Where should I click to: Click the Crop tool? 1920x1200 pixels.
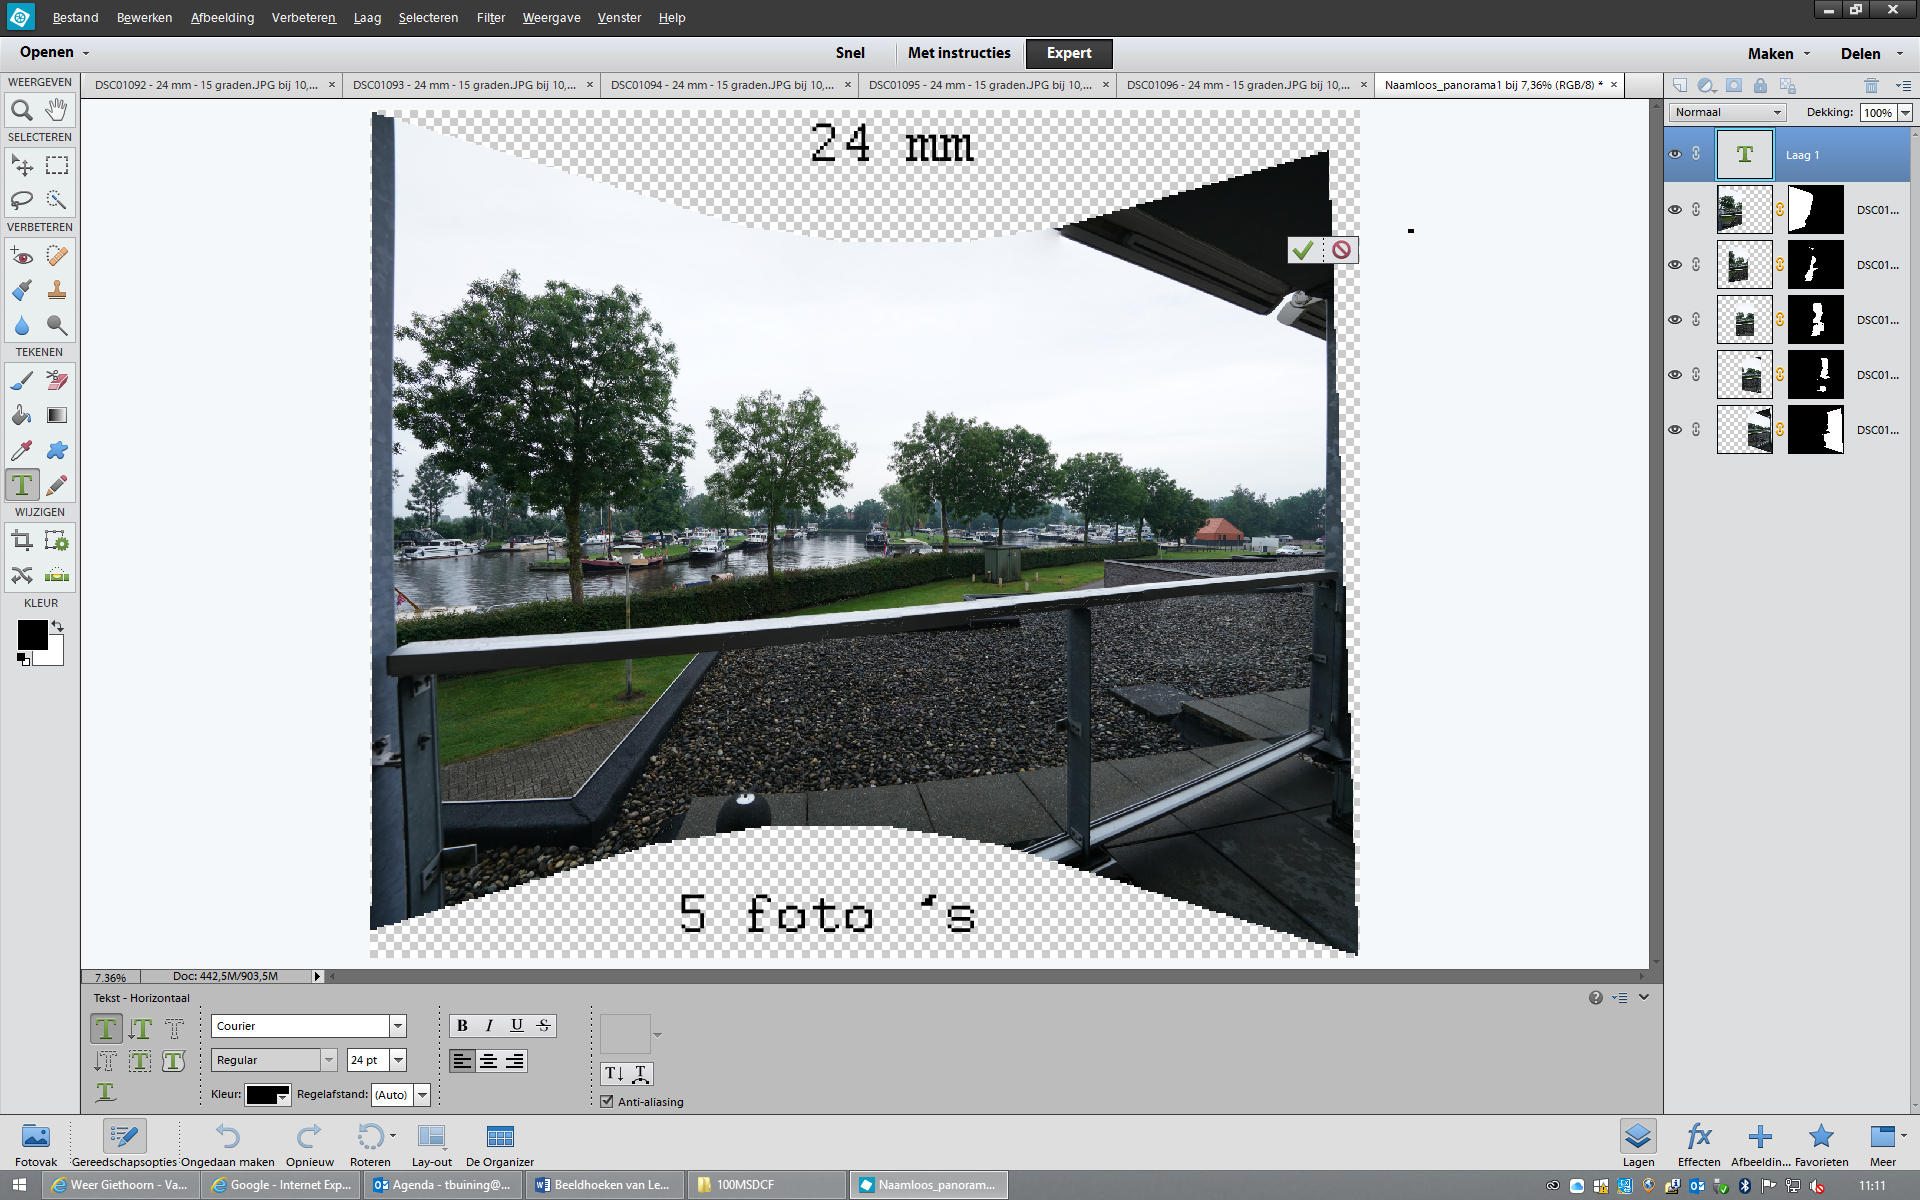click(21, 541)
